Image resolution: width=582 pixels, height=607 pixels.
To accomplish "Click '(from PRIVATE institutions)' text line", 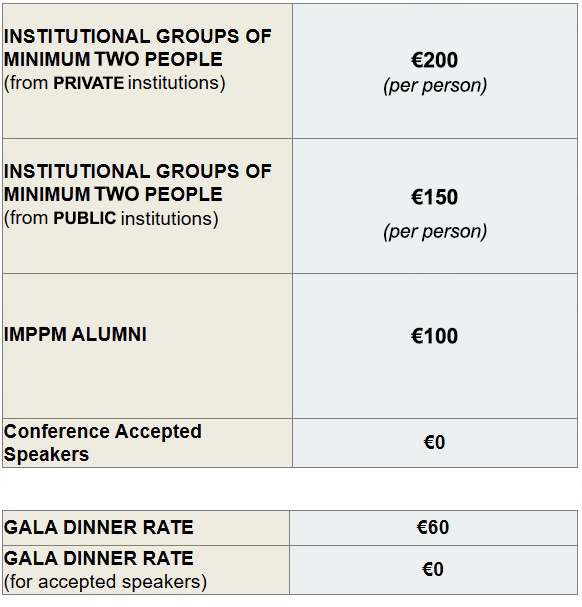I will pos(115,83).
